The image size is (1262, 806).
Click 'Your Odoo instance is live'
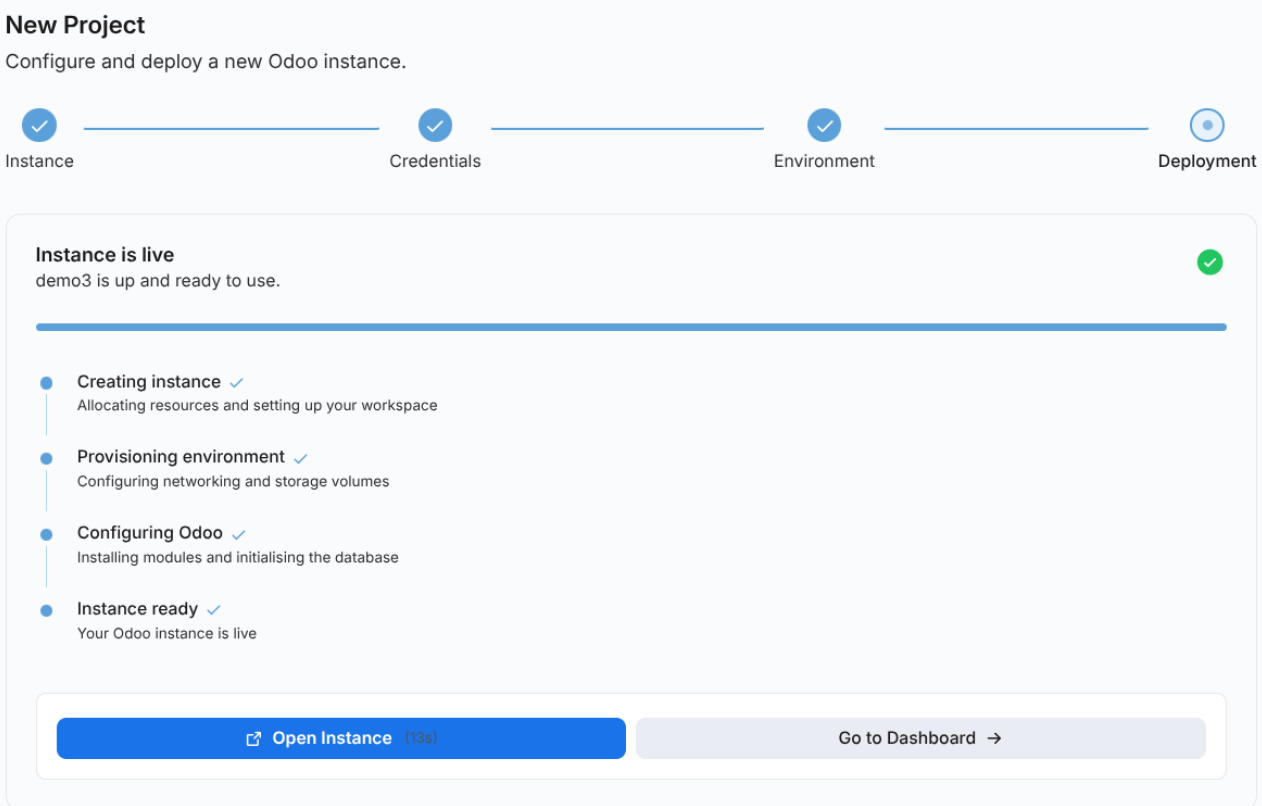click(167, 634)
